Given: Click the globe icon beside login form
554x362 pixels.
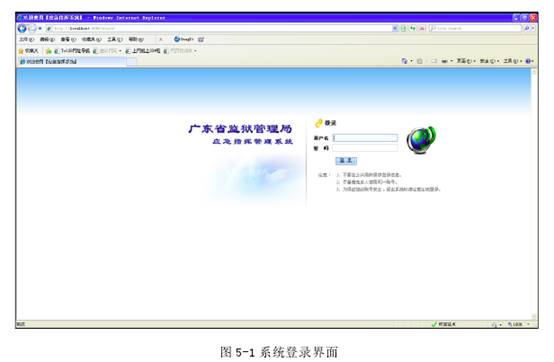Looking at the screenshot, I should click(421, 140).
